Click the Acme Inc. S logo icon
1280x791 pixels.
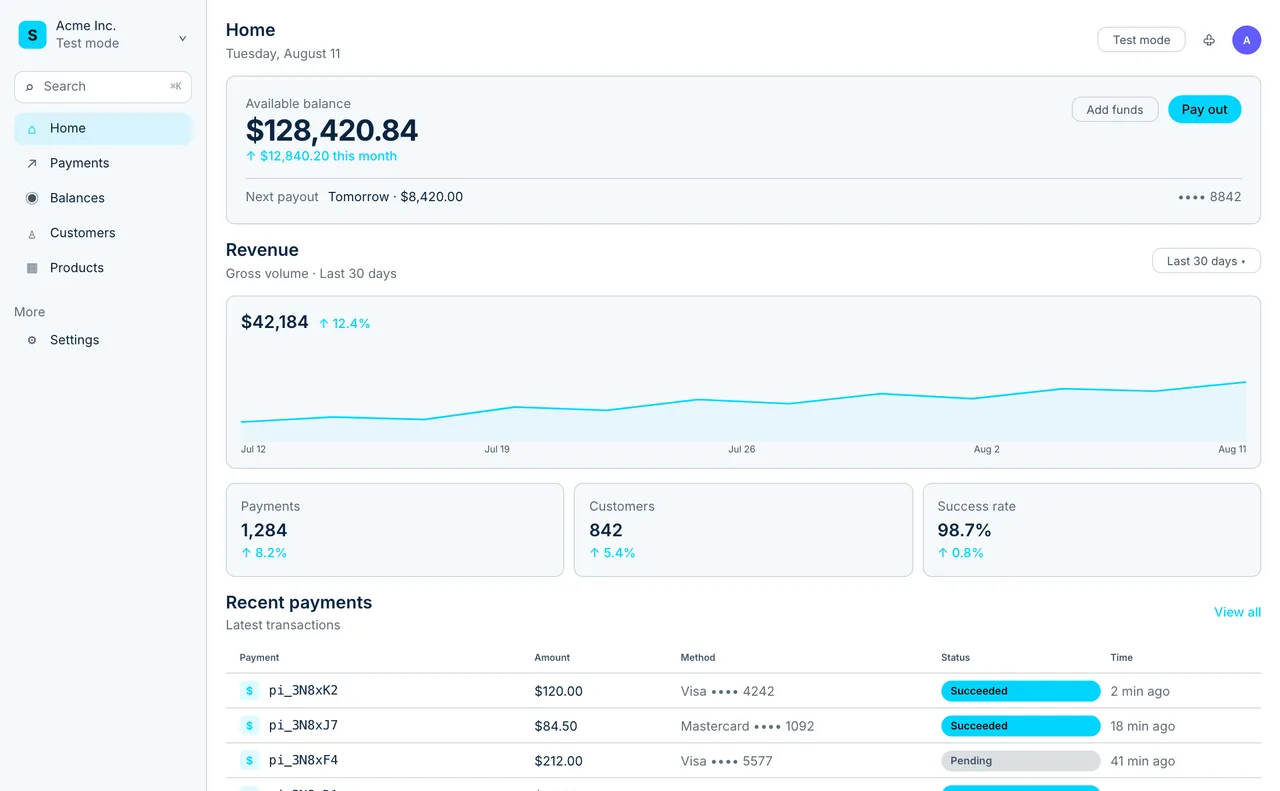pyautogui.click(x=32, y=35)
